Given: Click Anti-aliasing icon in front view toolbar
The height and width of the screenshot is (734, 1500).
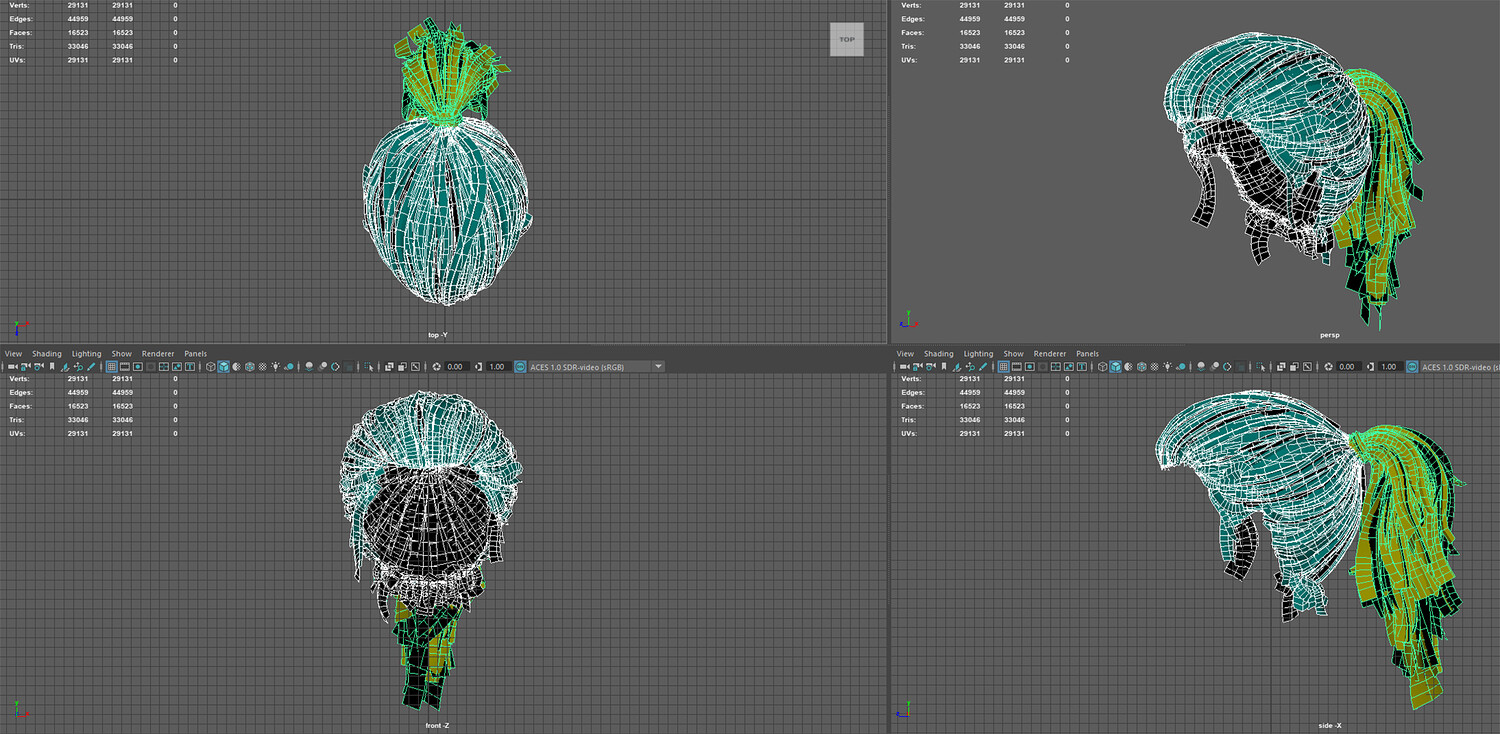Looking at the screenshot, I should (x=336, y=367).
